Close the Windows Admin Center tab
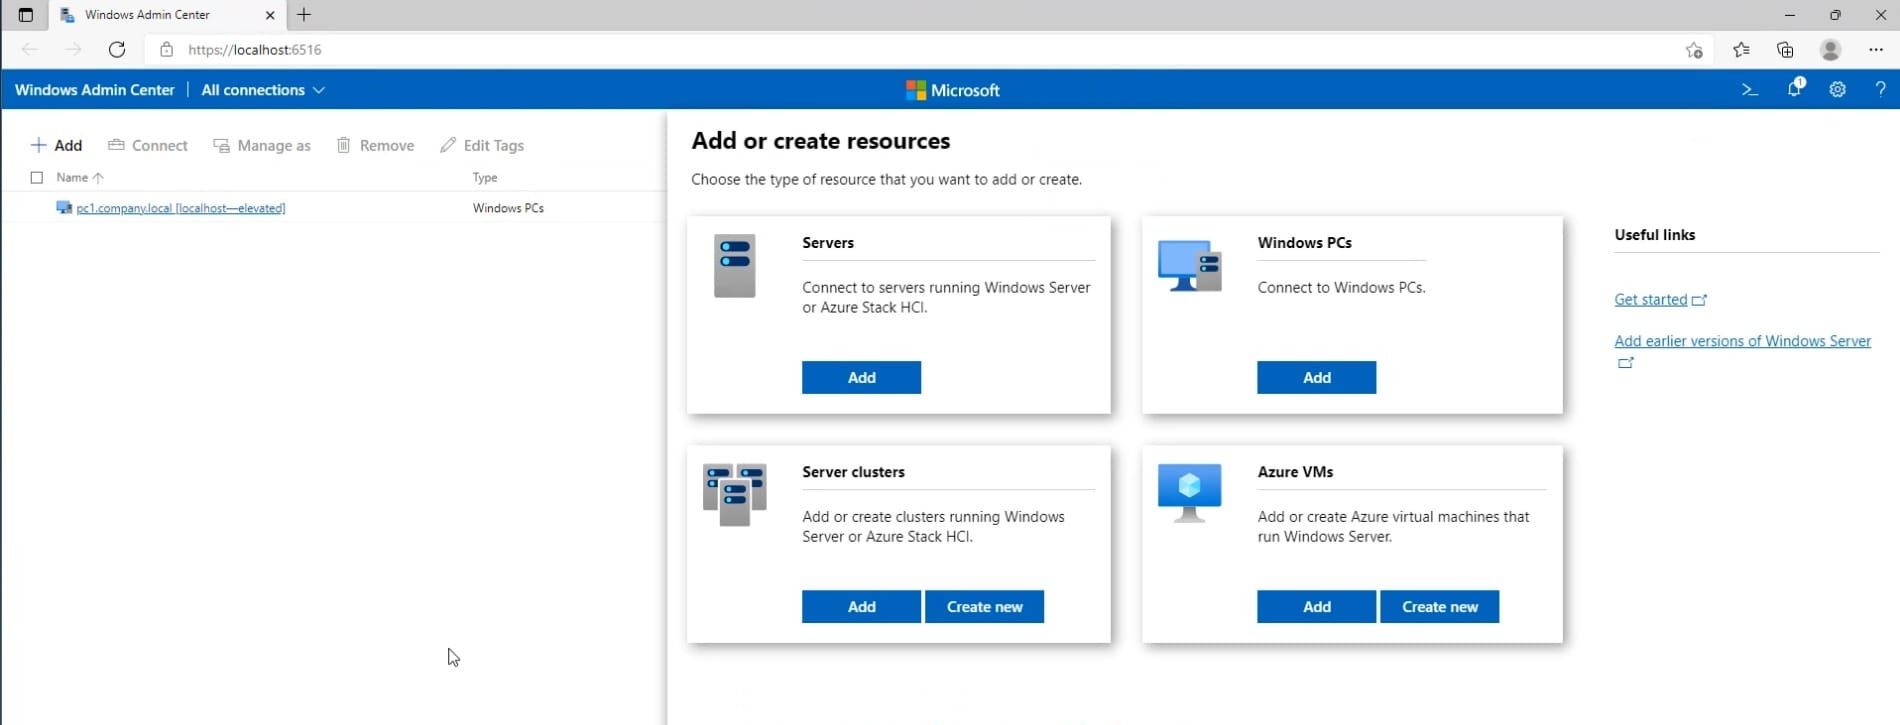Screen dimensions: 1900x725 (x=270, y=15)
